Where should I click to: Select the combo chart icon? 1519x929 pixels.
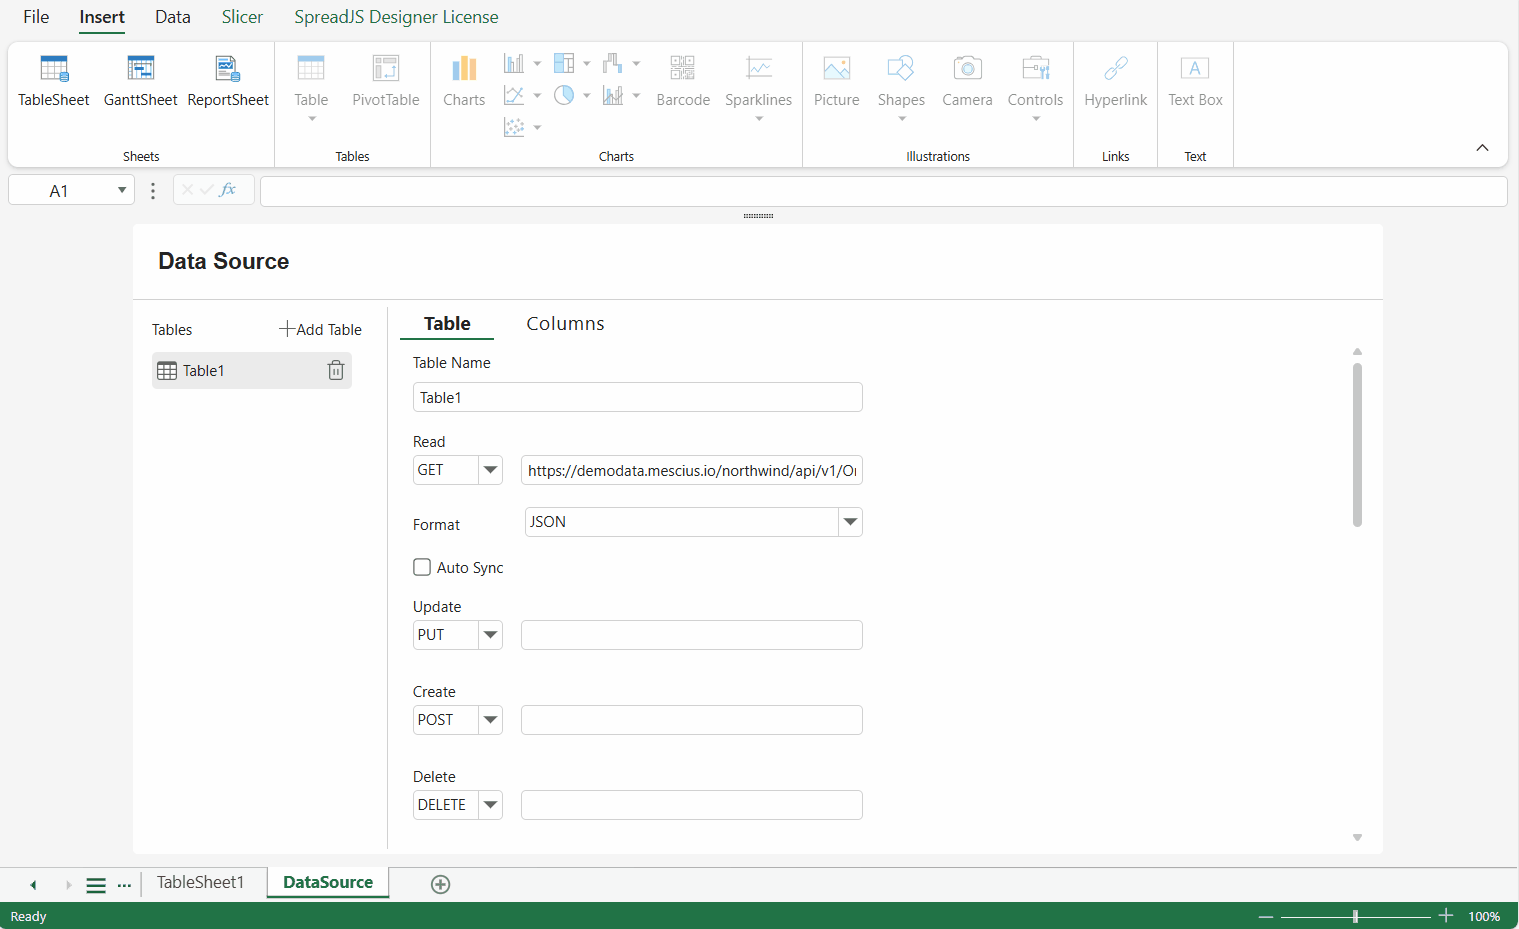(613, 96)
